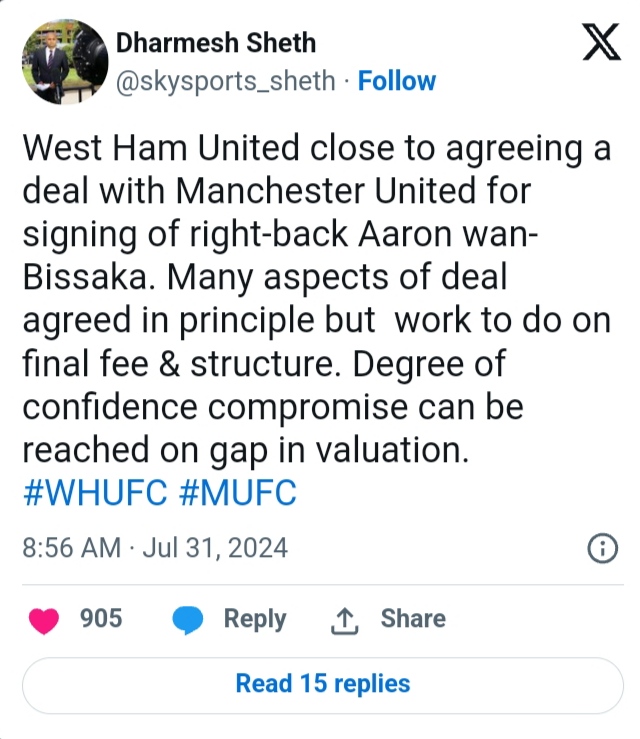Image resolution: width=640 pixels, height=739 pixels.
Task: Click the Reply text label
Action: pyautogui.click(x=254, y=619)
